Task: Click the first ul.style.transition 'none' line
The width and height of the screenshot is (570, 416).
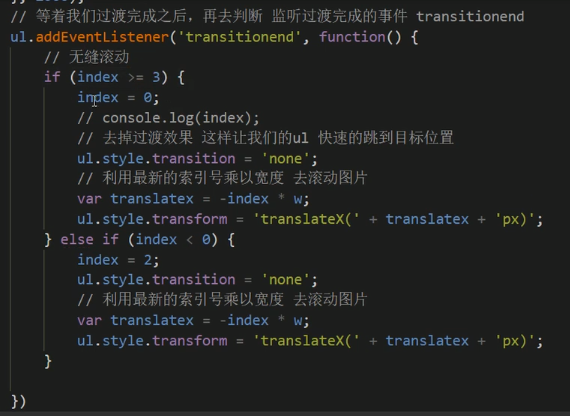Action: (x=197, y=159)
